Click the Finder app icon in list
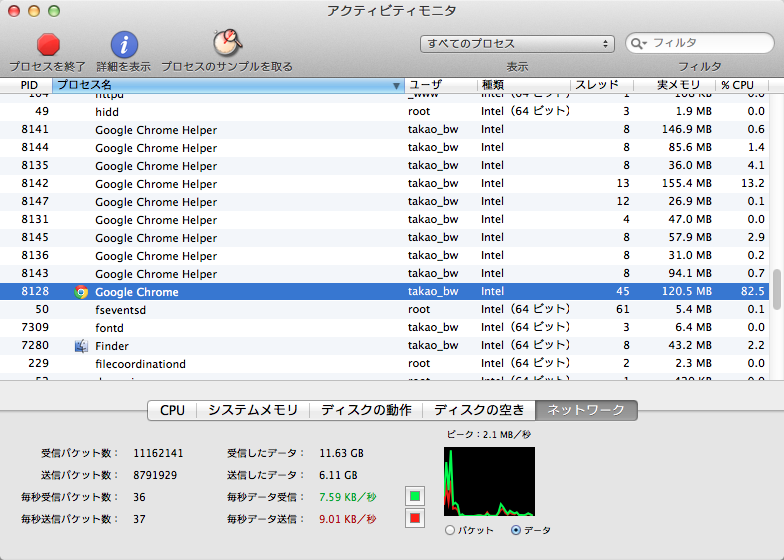The image size is (784, 560). tap(81, 346)
